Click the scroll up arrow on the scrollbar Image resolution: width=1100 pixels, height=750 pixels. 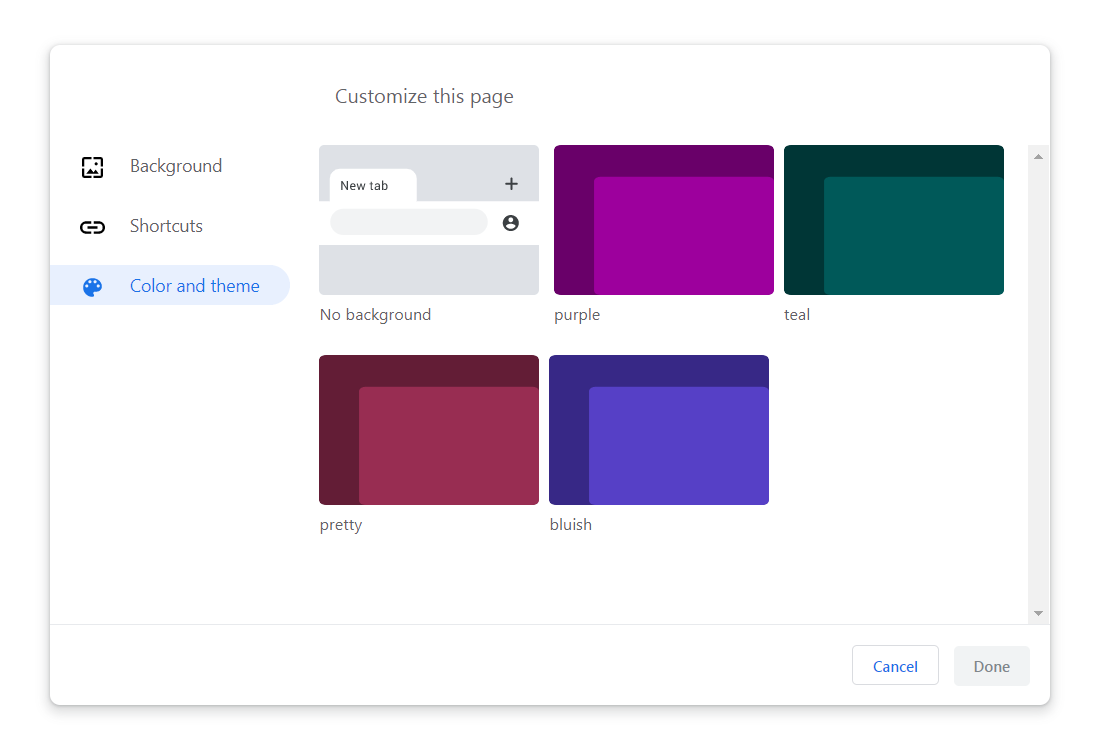pos(1038,157)
